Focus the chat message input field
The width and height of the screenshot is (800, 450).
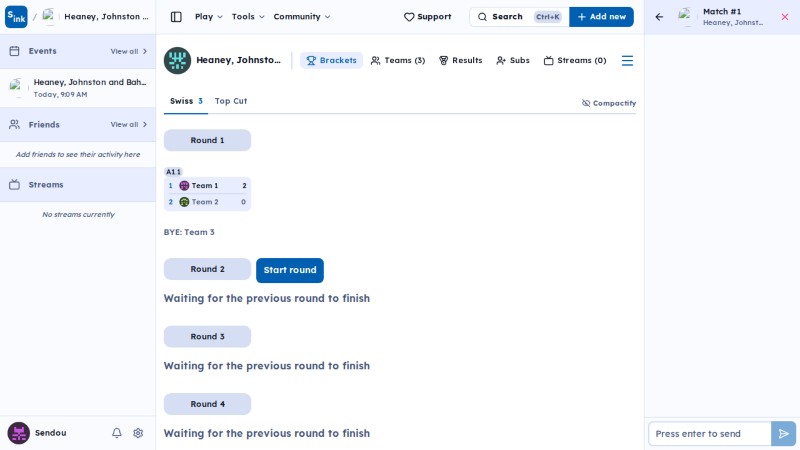click(710, 434)
